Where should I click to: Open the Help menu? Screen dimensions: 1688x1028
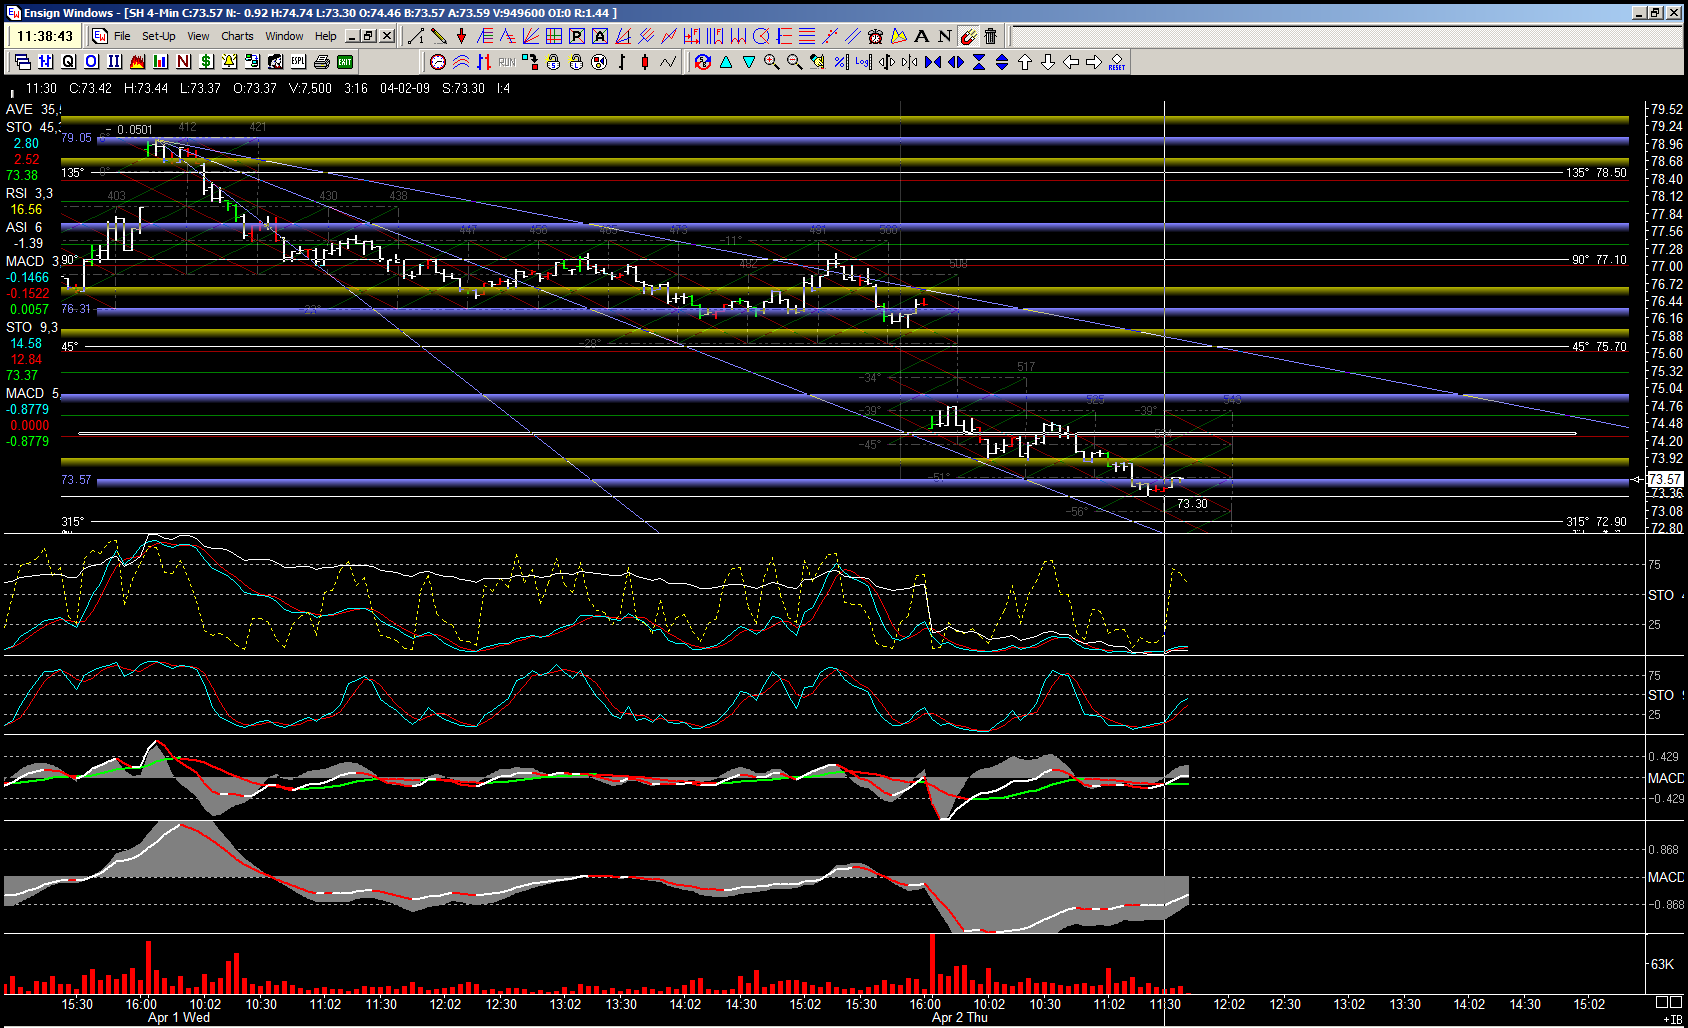326,36
